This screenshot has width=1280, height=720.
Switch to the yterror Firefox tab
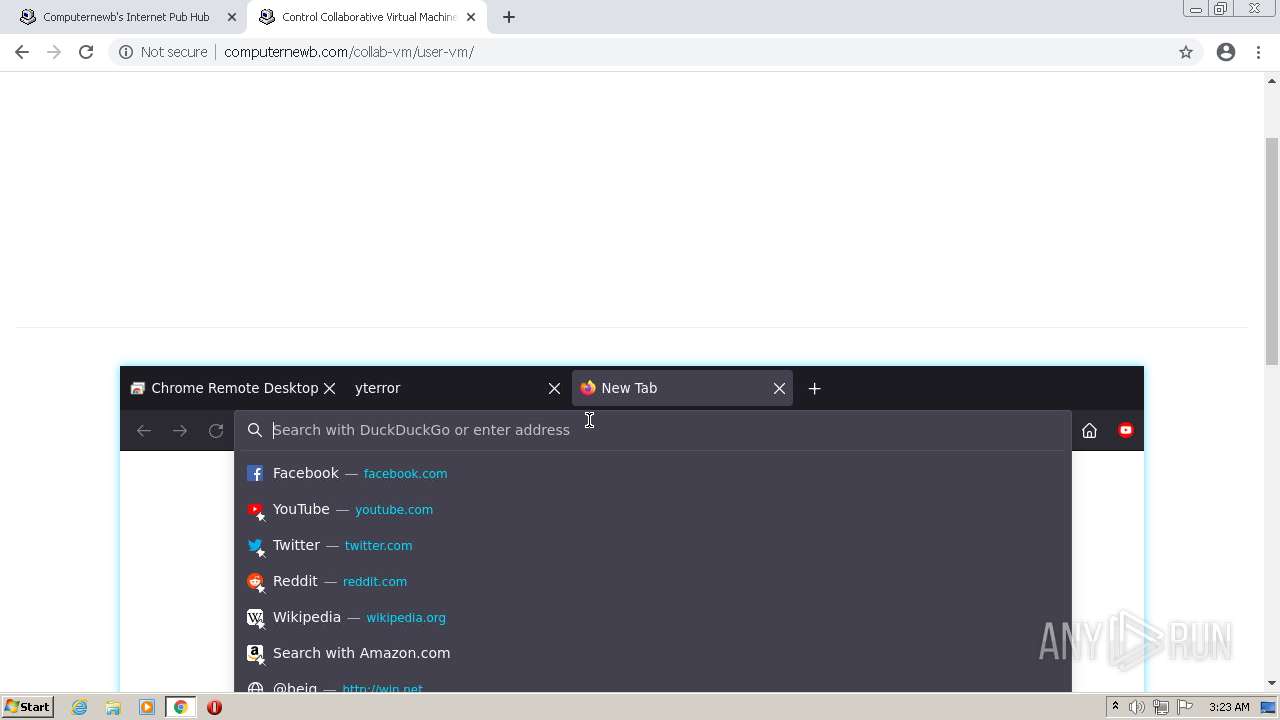click(x=456, y=388)
